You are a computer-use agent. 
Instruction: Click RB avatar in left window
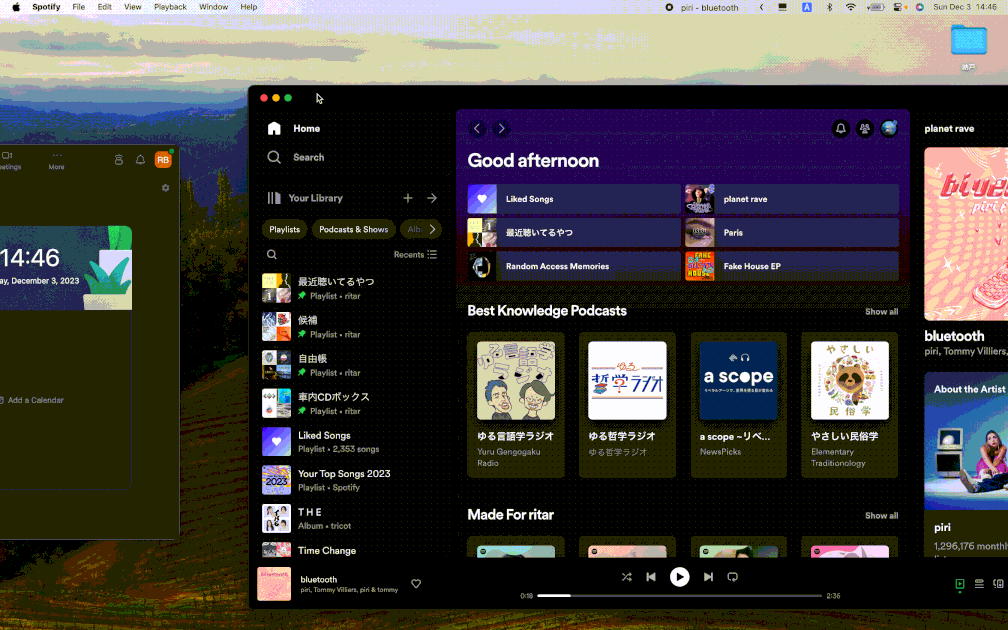(163, 159)
